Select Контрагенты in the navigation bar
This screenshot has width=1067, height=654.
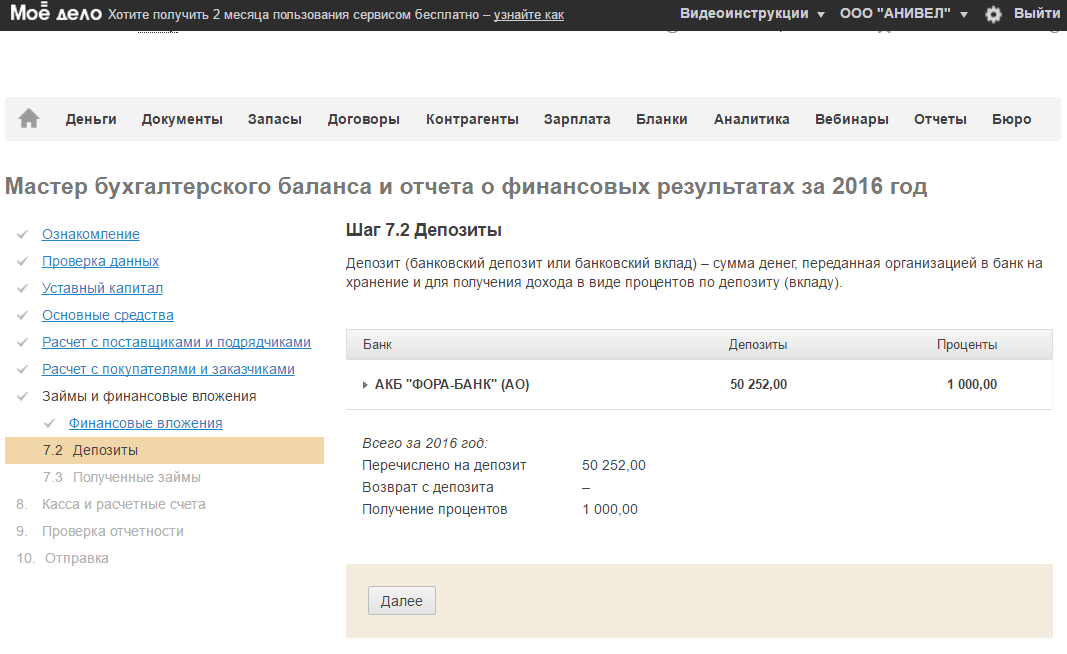click(x=472, y=119)
